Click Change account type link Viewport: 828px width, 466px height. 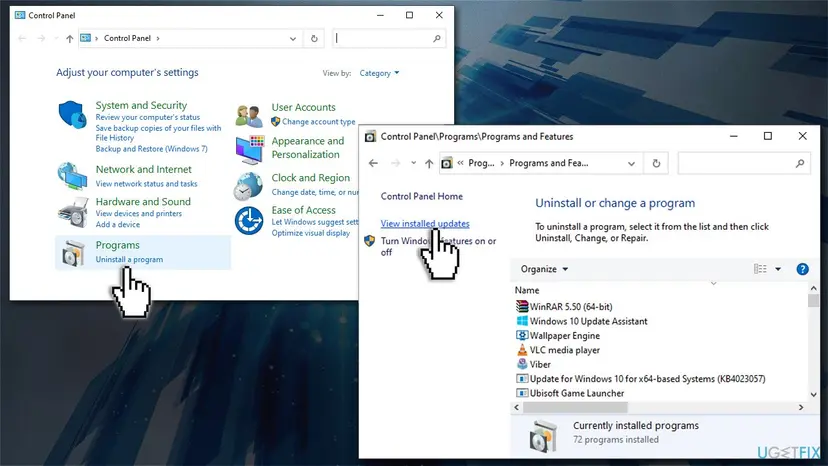318,122
